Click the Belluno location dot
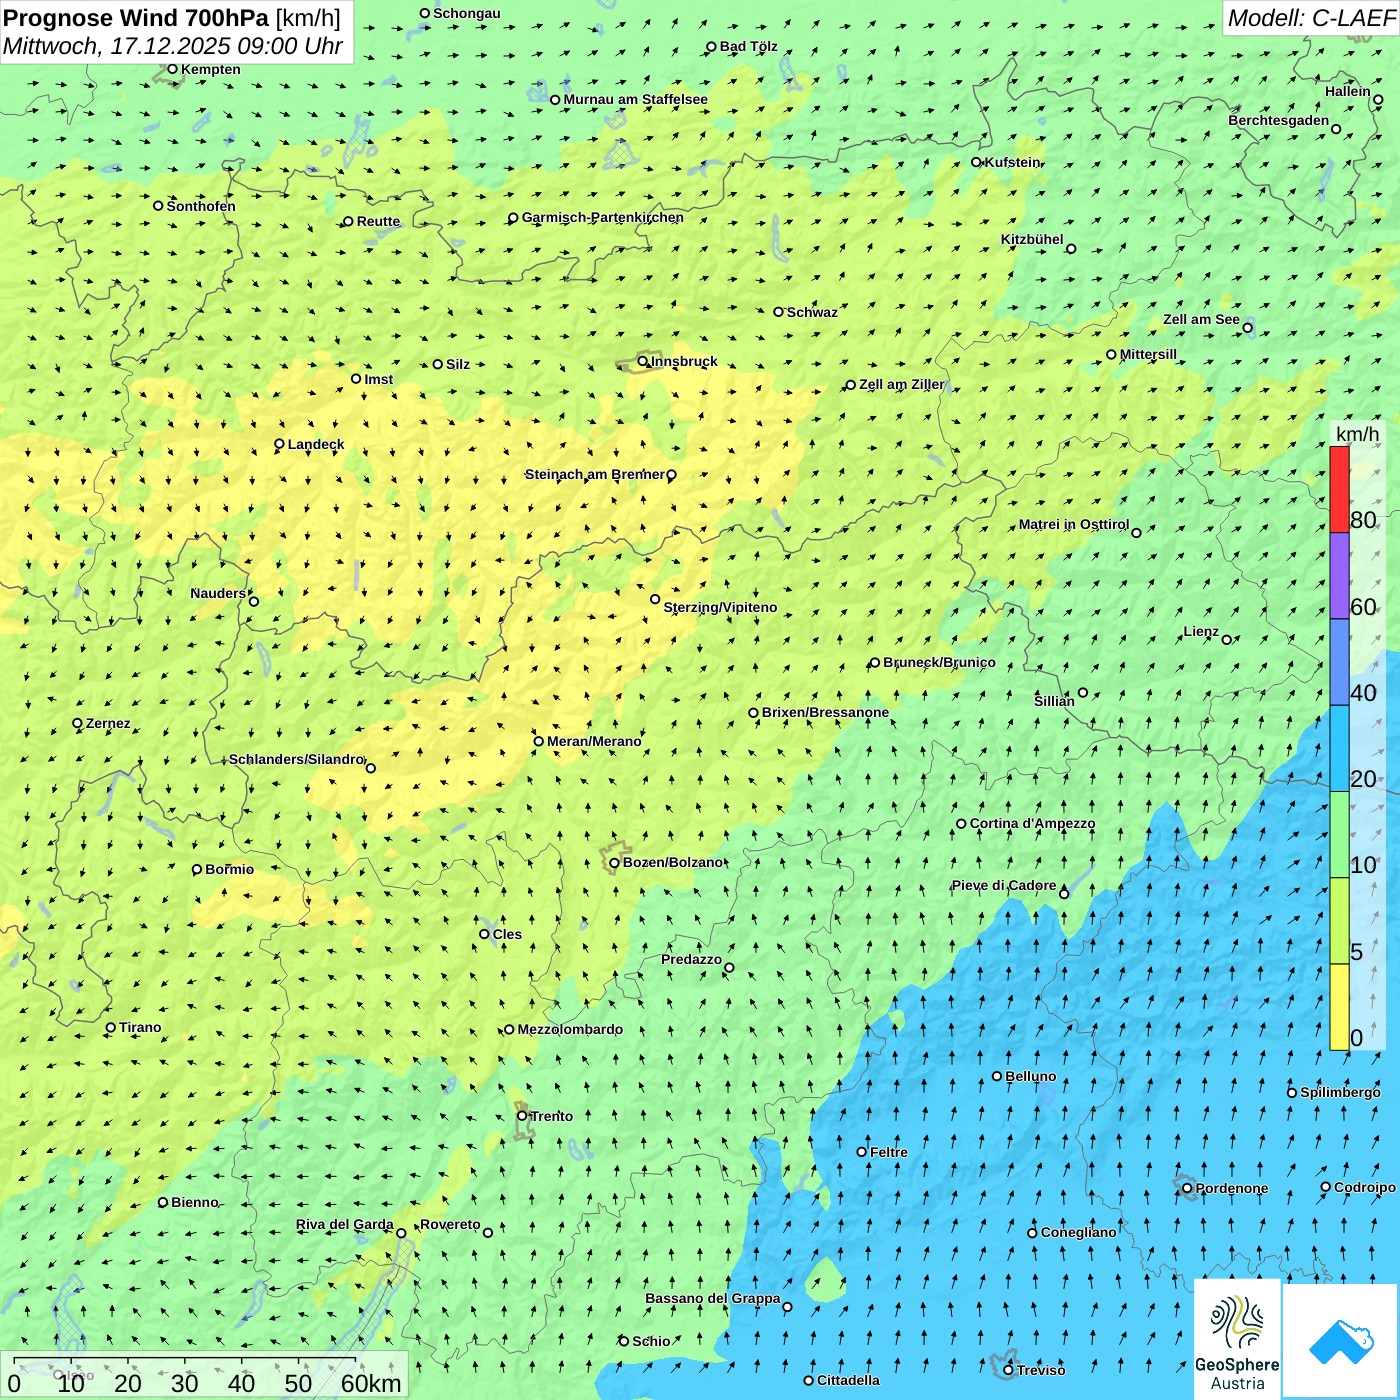Image resolution: width=1400 pixels, height=1400 pixels. pyautogui.click(x=997, y=1076)
